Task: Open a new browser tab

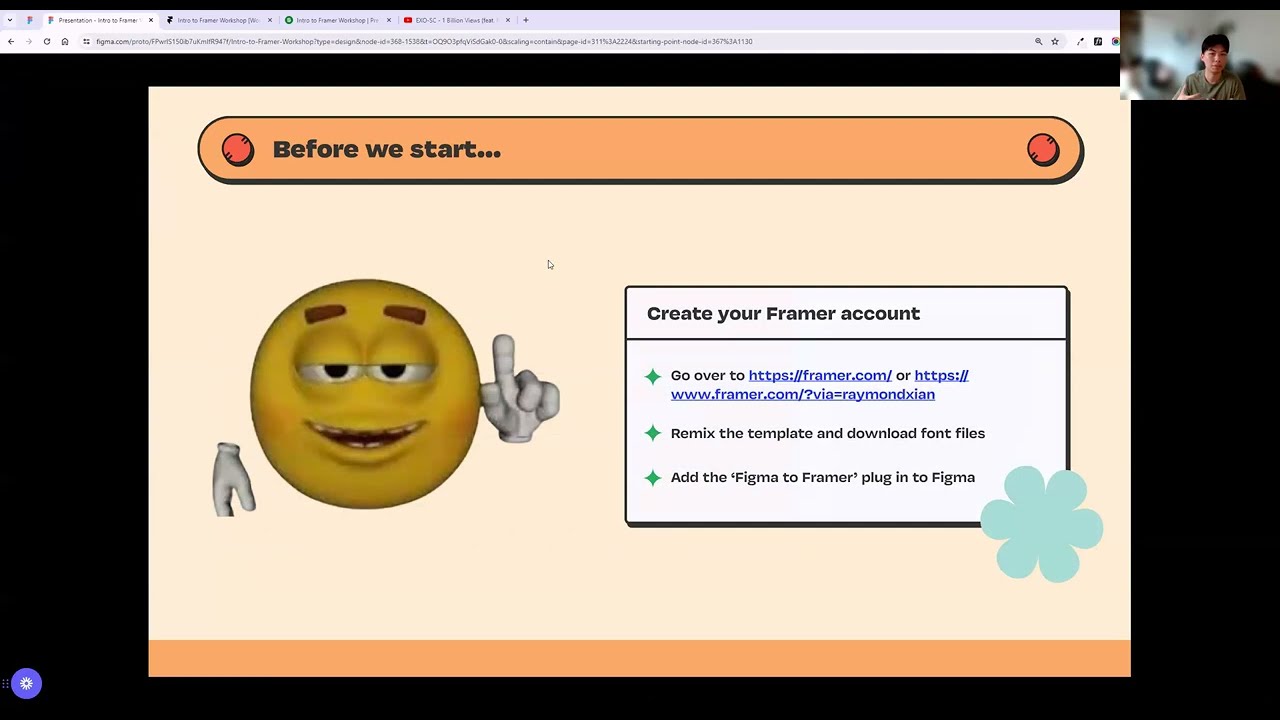Action: (x=526, y=20)
